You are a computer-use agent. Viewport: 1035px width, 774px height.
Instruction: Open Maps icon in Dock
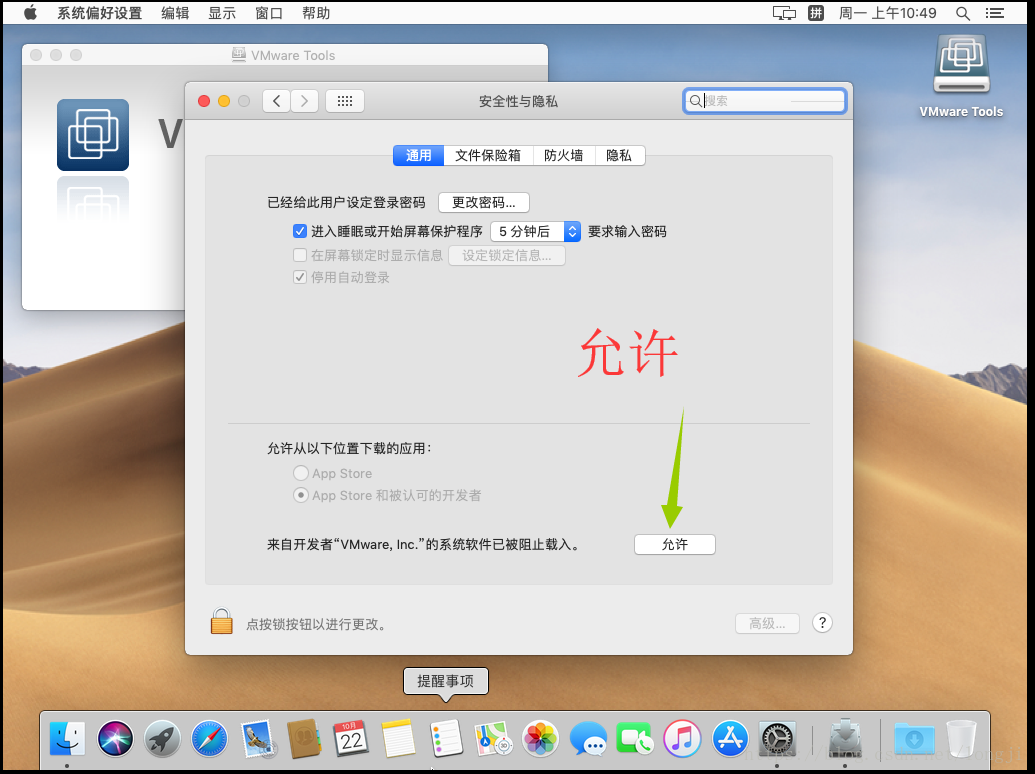pos(494,738)
